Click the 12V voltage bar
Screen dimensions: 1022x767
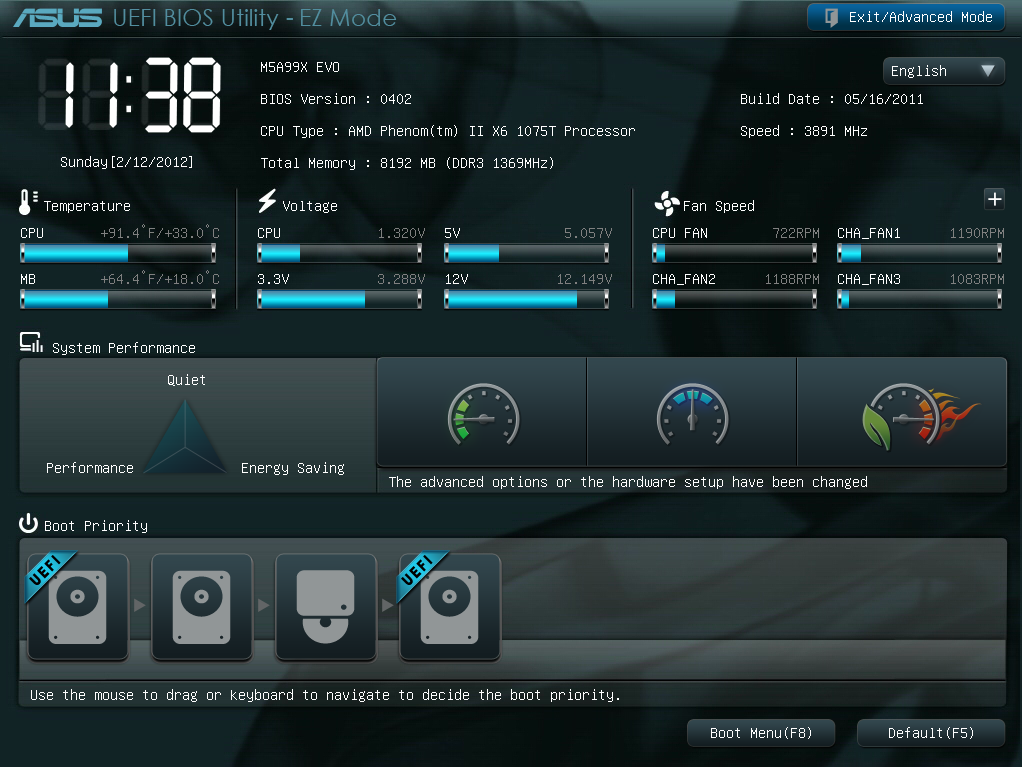pyautogui.click(x=527, y=299)
